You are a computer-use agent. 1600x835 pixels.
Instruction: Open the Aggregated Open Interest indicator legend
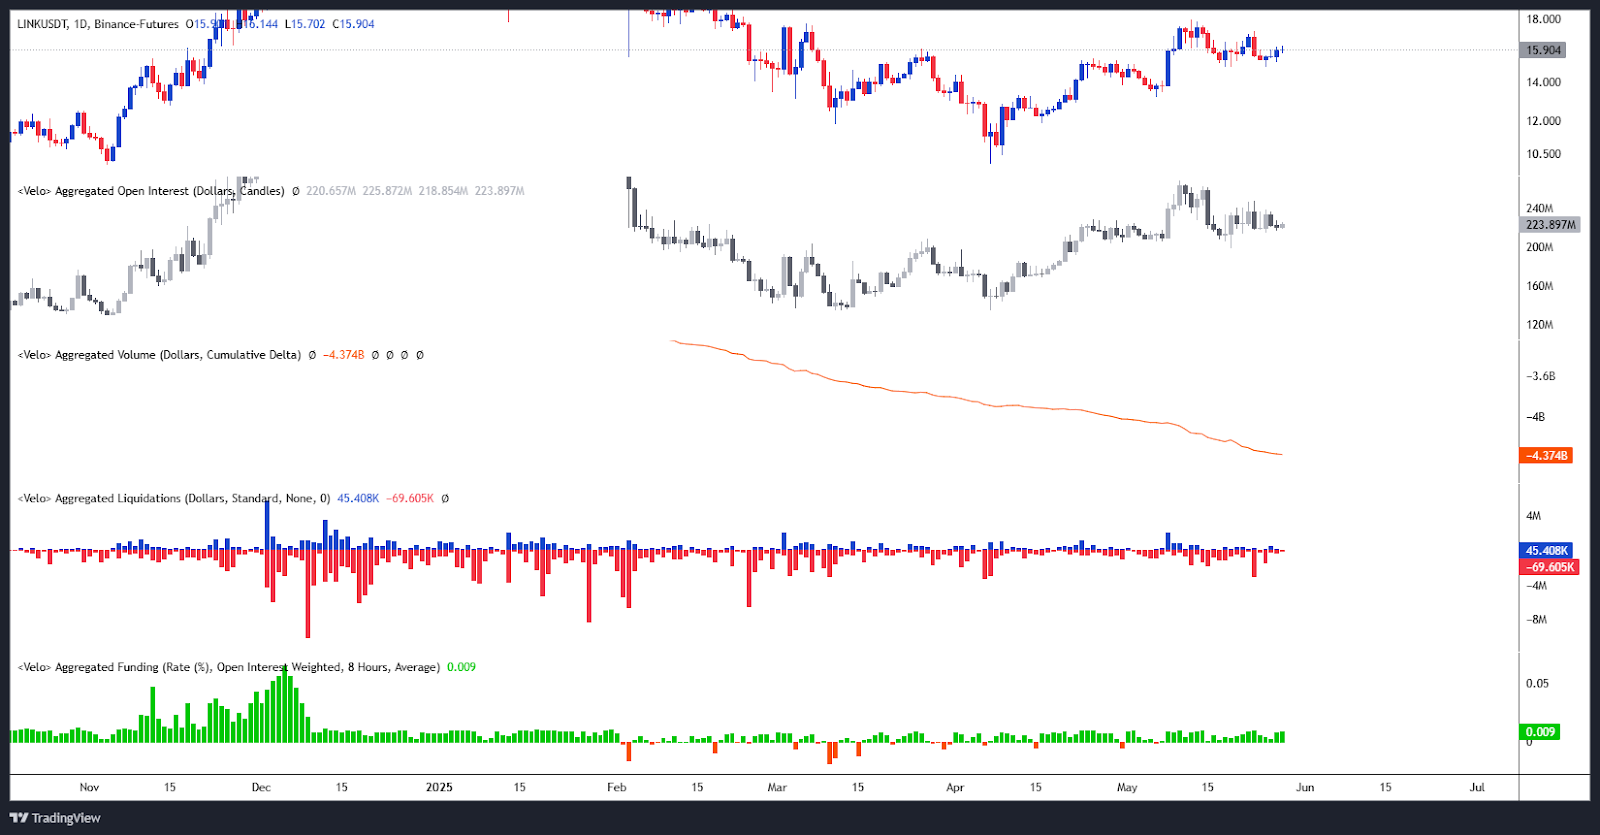[151, 191]
